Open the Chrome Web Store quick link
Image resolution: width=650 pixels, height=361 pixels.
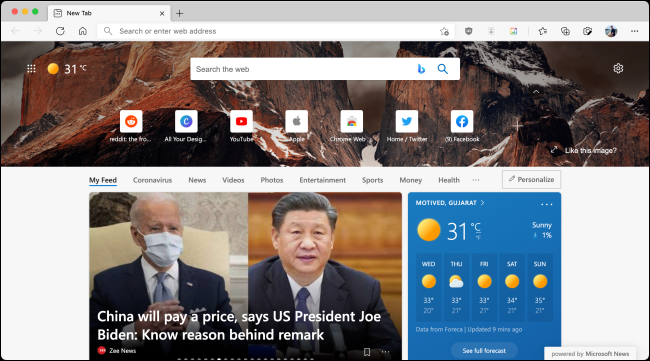(x=352, y=121)
